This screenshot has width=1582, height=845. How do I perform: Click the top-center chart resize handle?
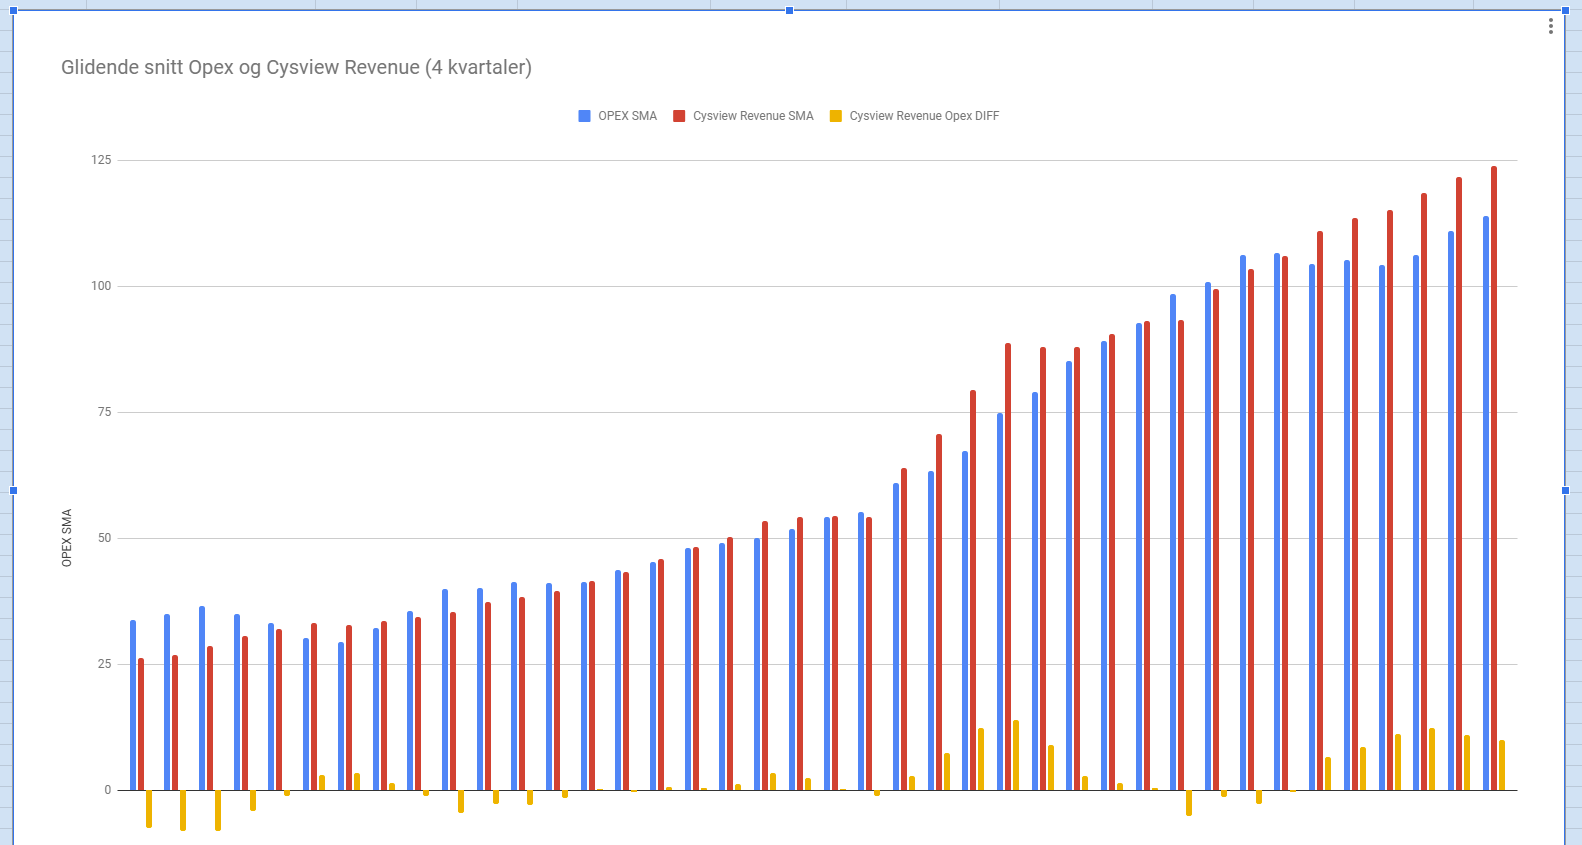(x=789, y=10)
